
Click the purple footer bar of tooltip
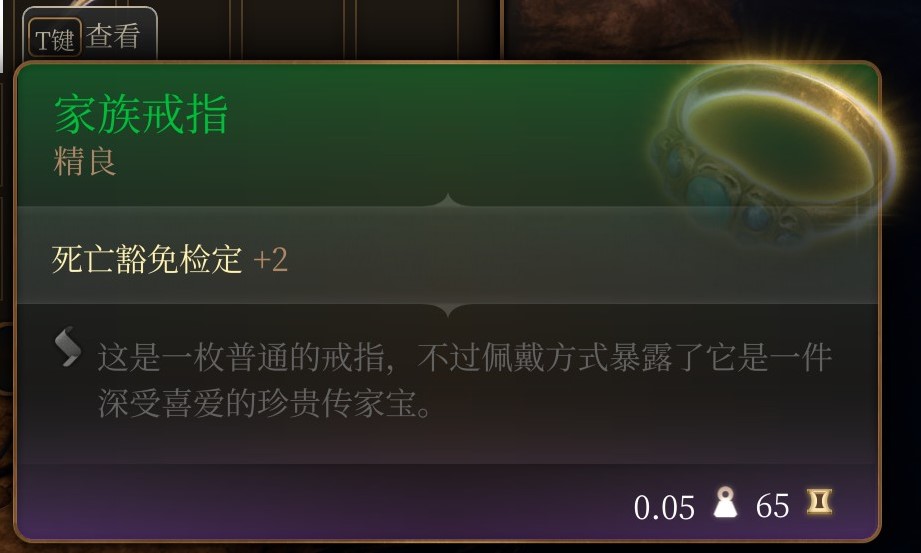(446, 501)
